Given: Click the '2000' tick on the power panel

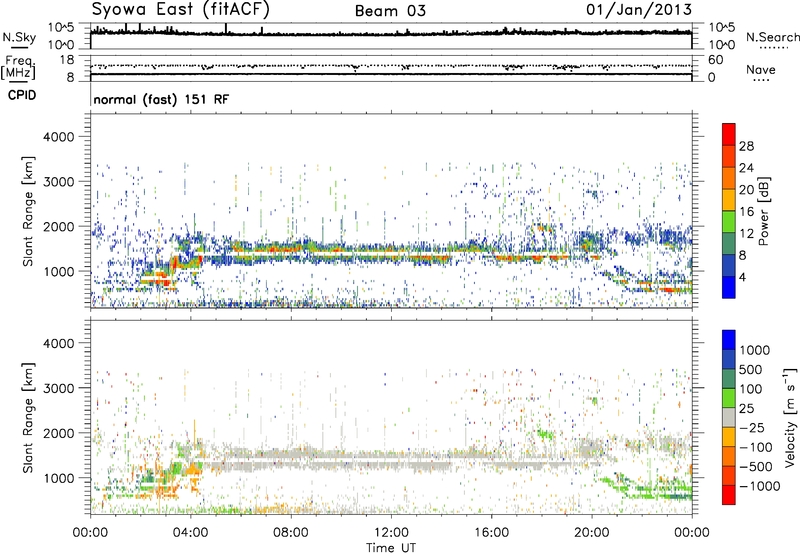Looking at the screenshot, I should coord(58,226).
